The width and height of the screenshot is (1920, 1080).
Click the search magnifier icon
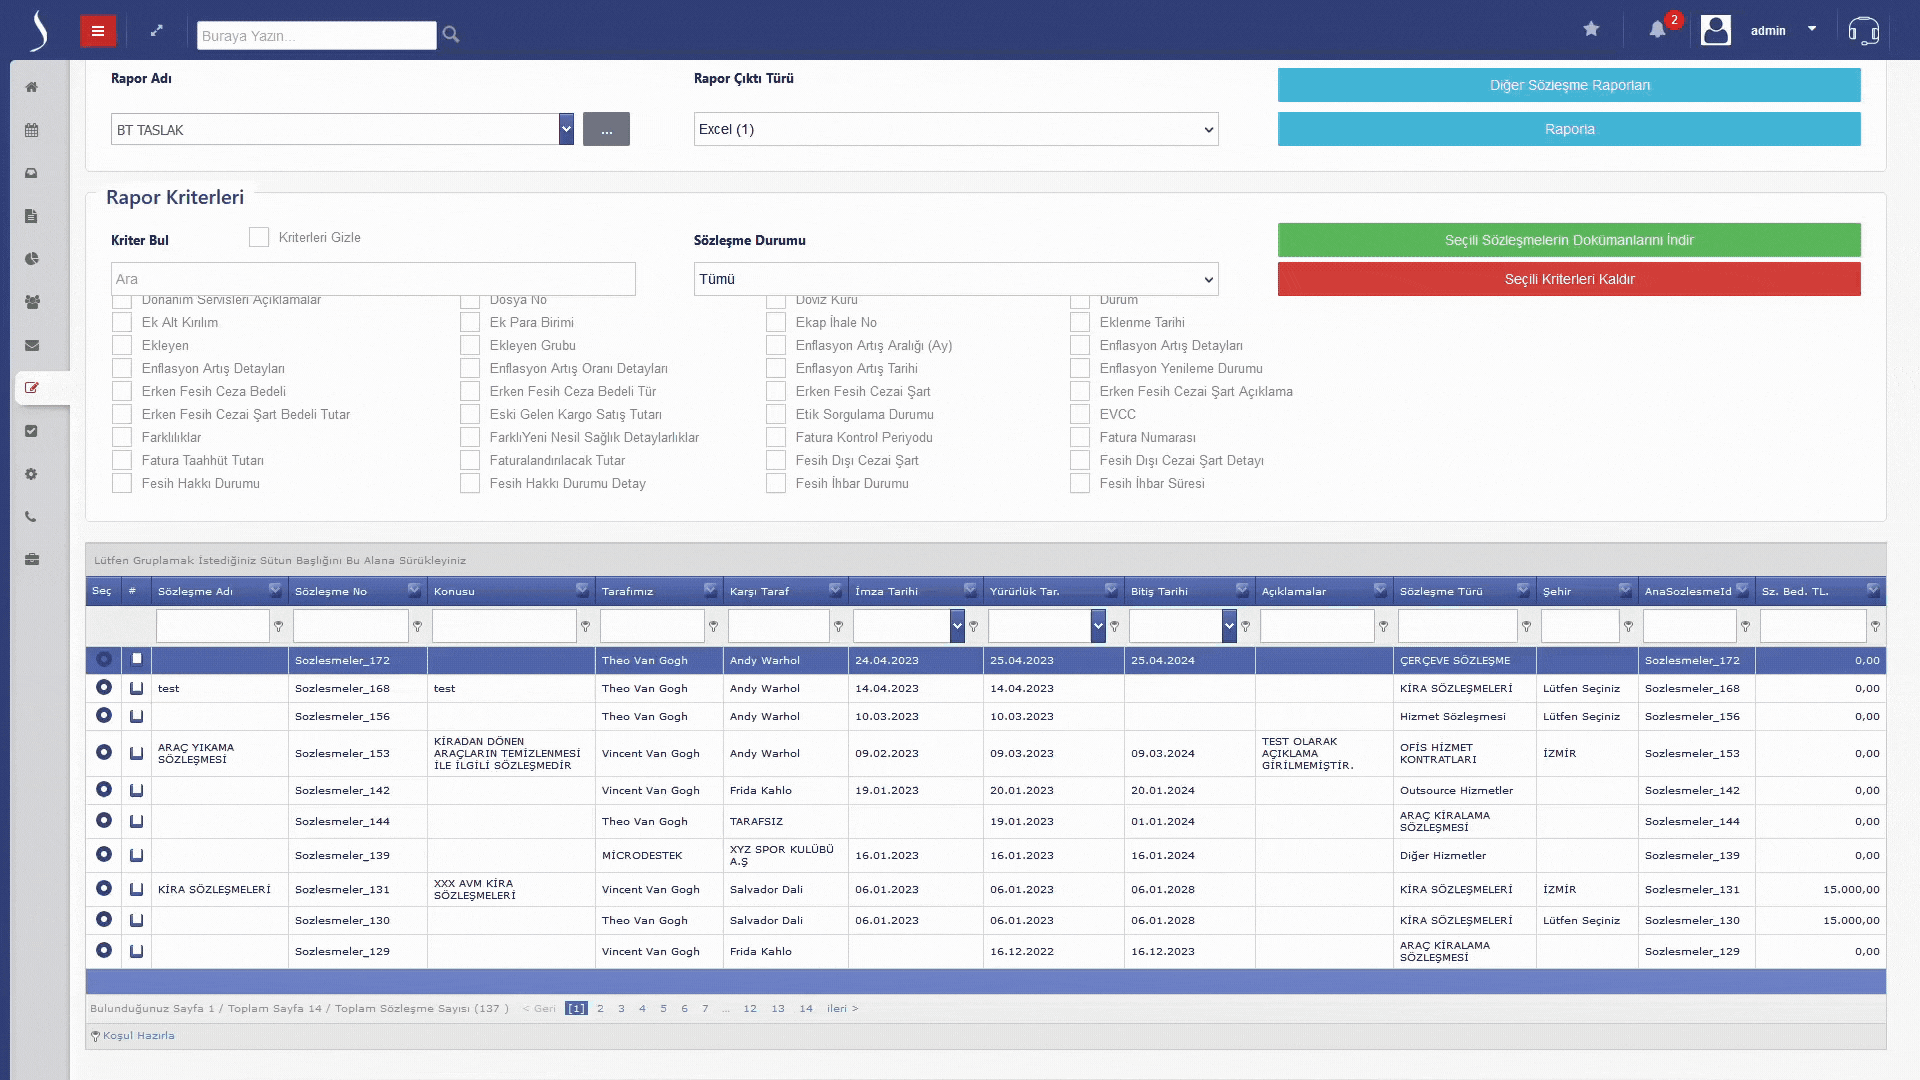pyautogui.click(x=451, y=35)
